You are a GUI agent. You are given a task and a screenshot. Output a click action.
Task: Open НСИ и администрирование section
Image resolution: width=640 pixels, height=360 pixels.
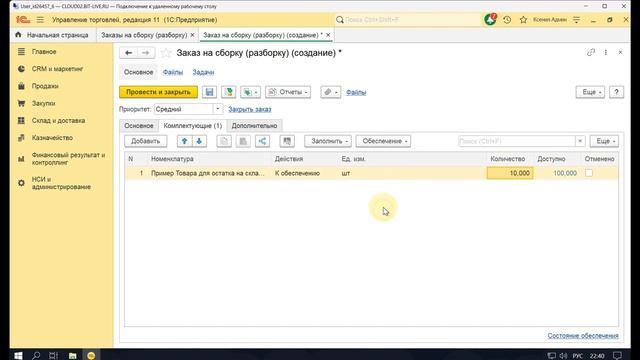pyautogui.click(x=61, y=183)
